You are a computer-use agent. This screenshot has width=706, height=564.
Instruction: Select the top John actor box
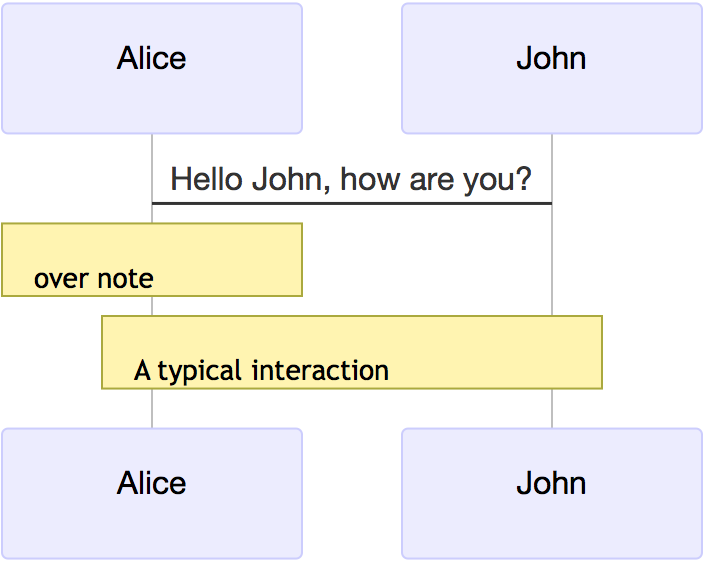click(x=552, y=68)
